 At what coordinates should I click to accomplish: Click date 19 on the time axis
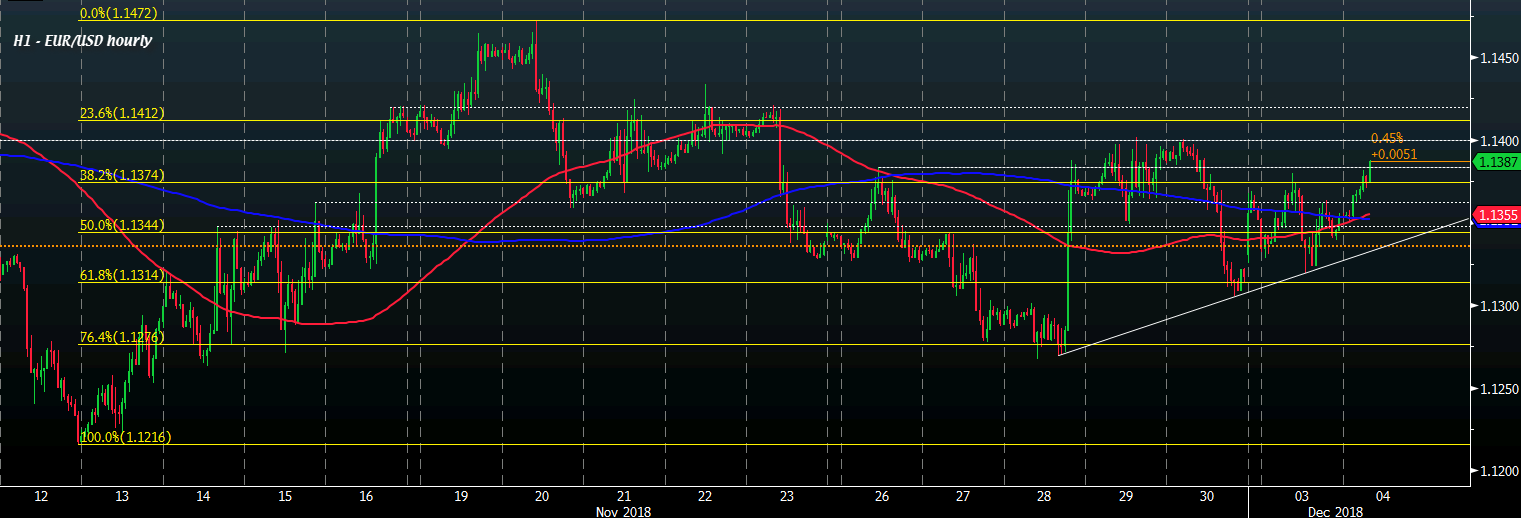pos(460,496)
